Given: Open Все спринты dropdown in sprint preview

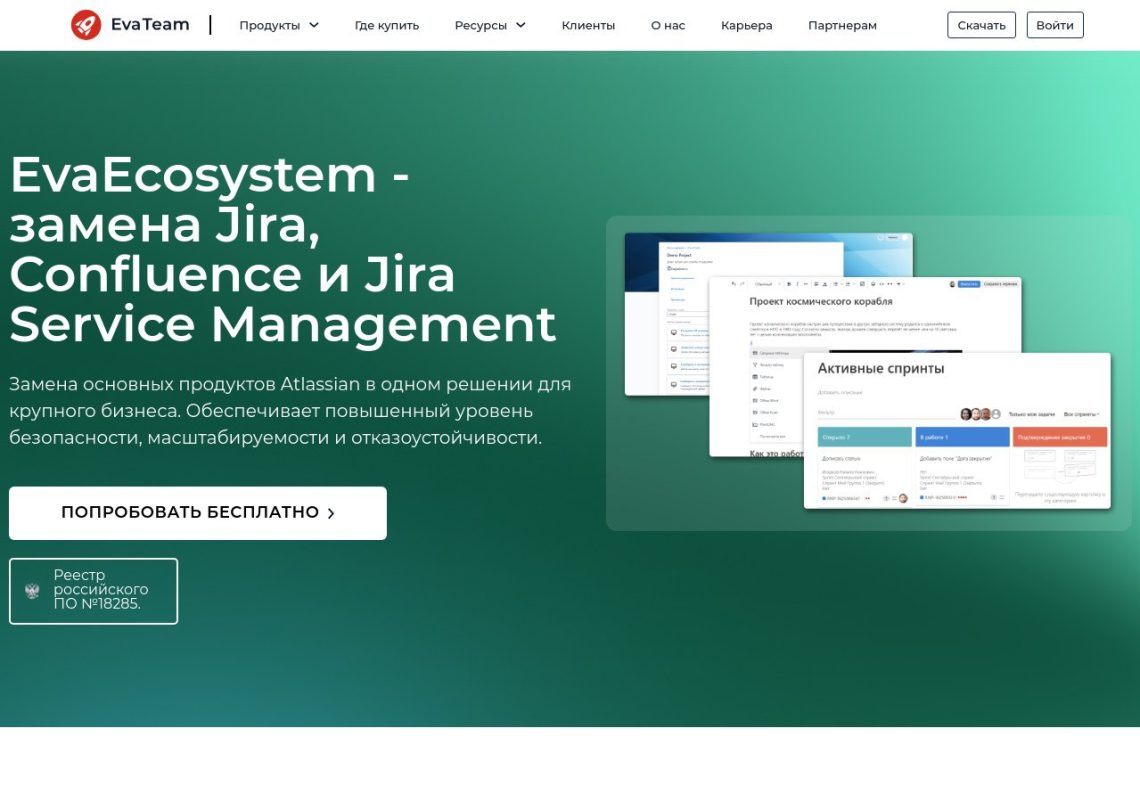Looking at the screenshot, I should (1081, 414).
